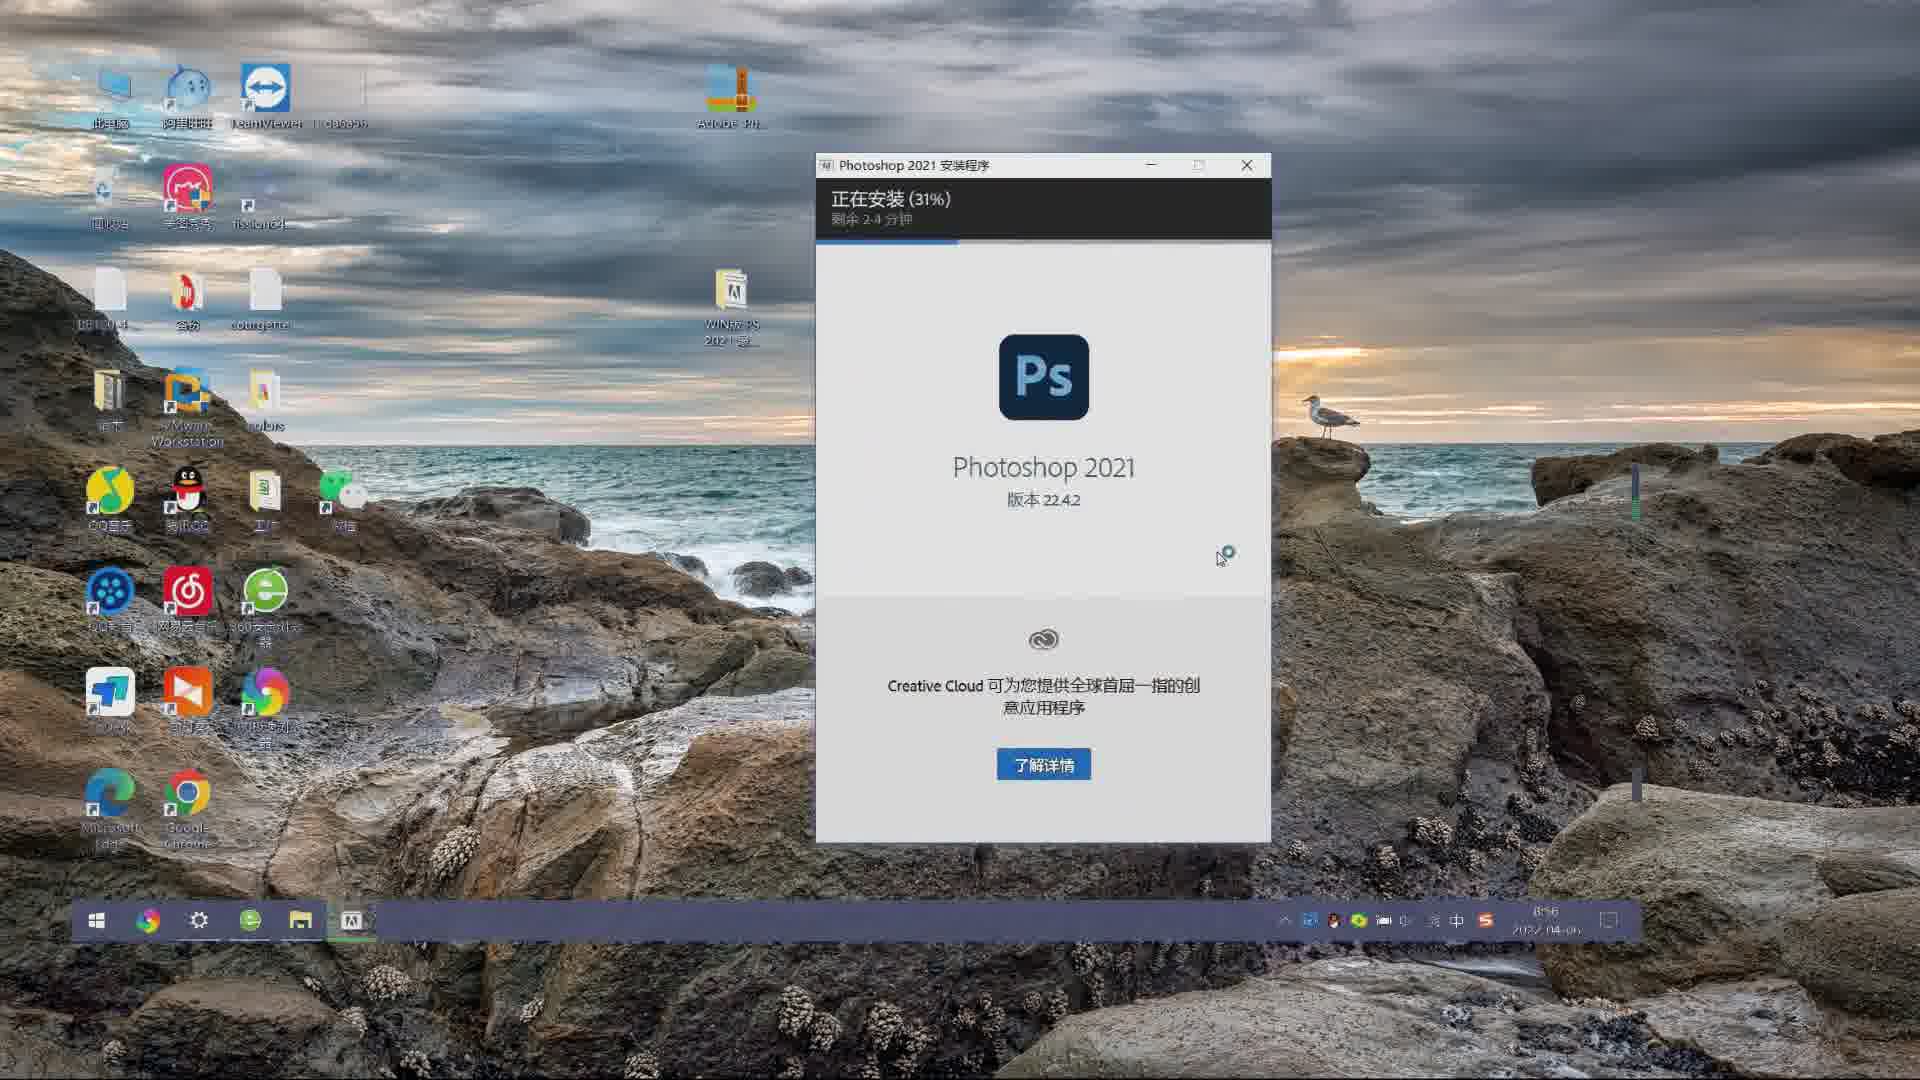
Task: Select the binder folder desktop icon above VMware
Action: pyautogui.click(x=110, y=400)
